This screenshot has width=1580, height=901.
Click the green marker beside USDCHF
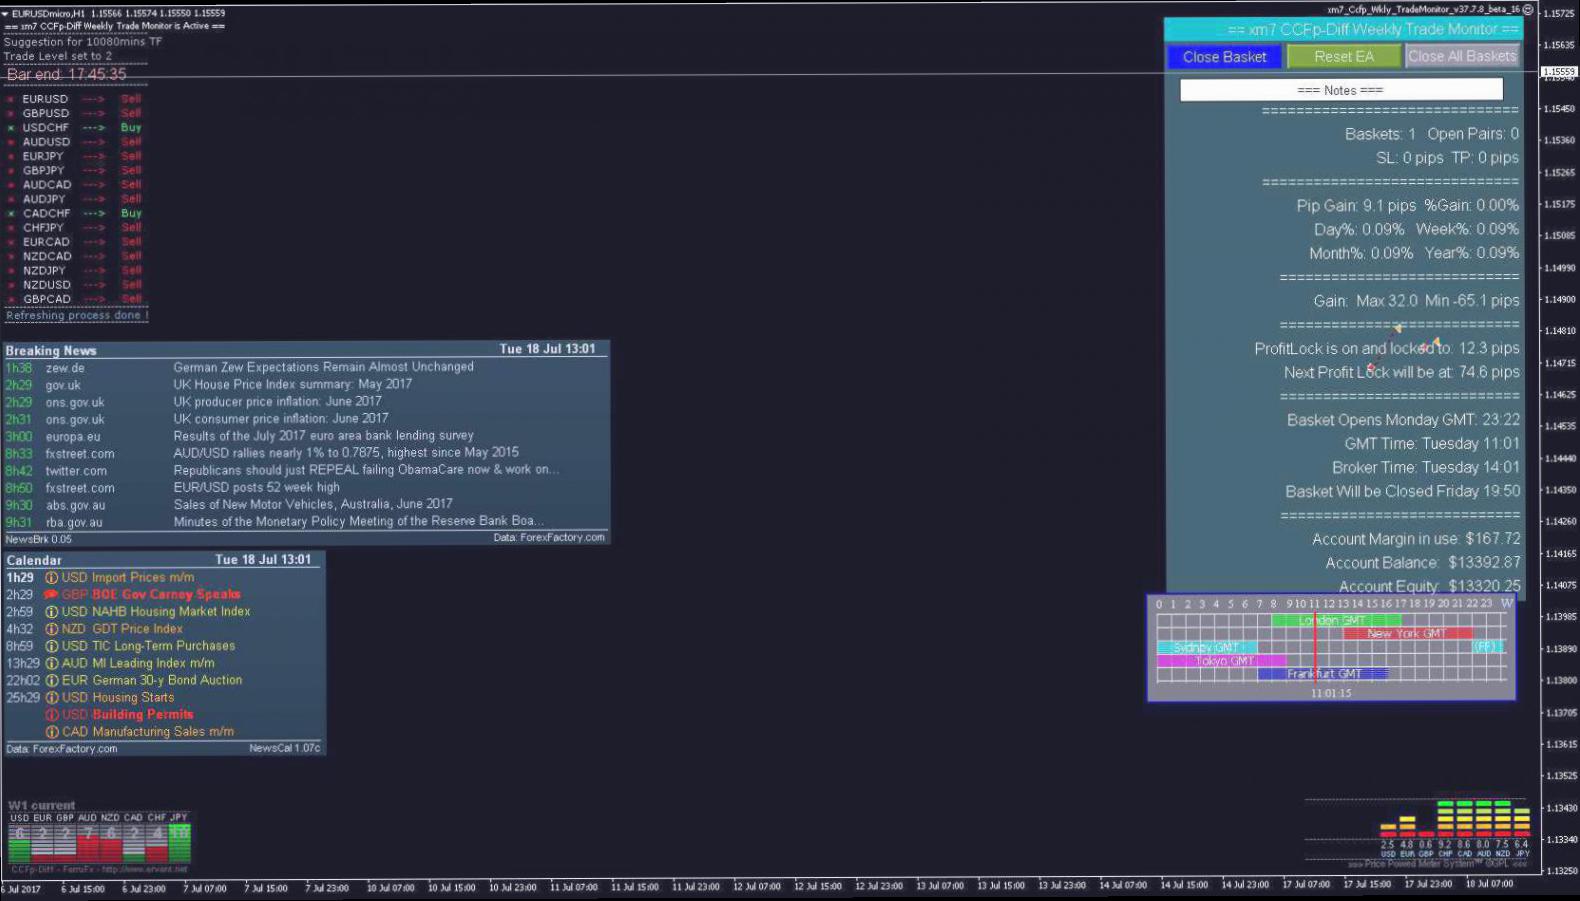[x=11, y=128]
